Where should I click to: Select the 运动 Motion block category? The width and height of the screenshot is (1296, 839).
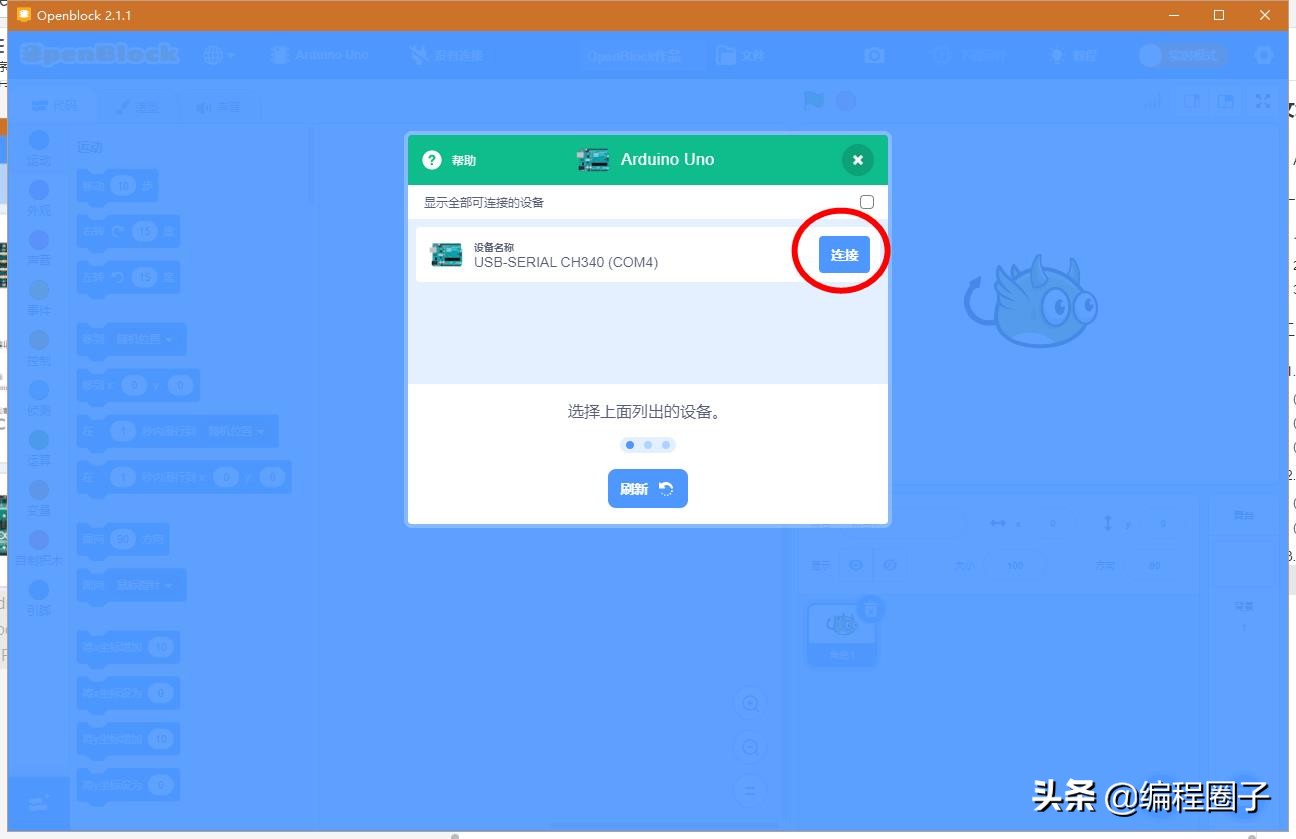[38, 147]
